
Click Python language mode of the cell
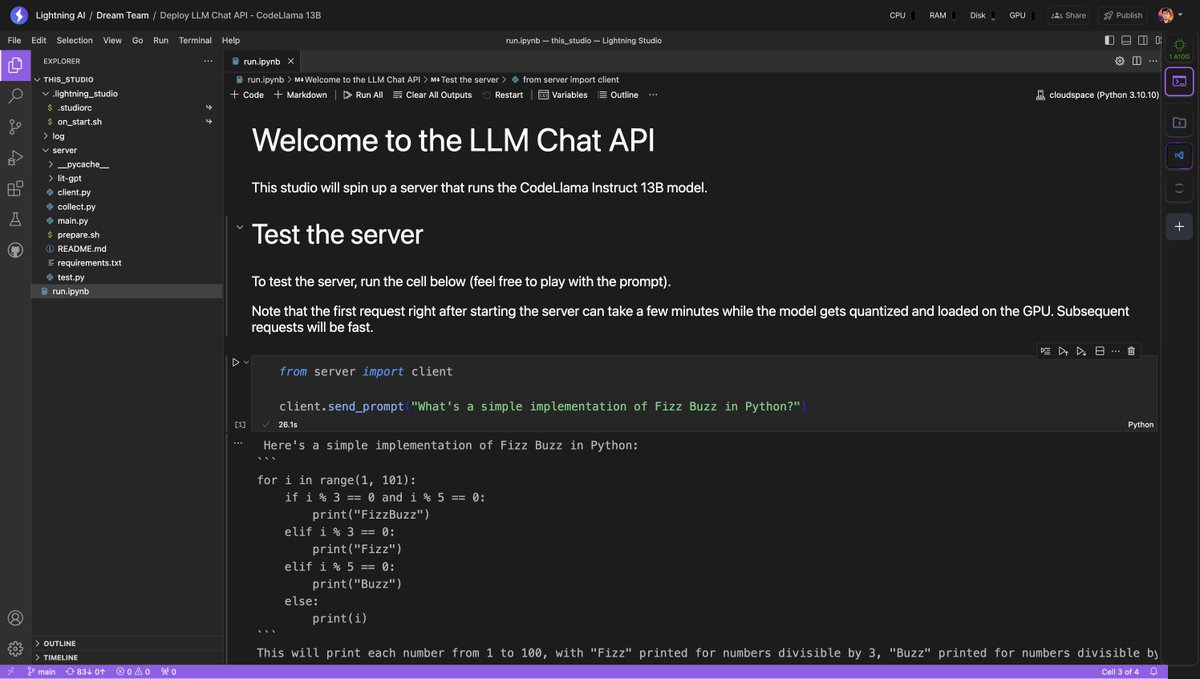coord(1140,424)
